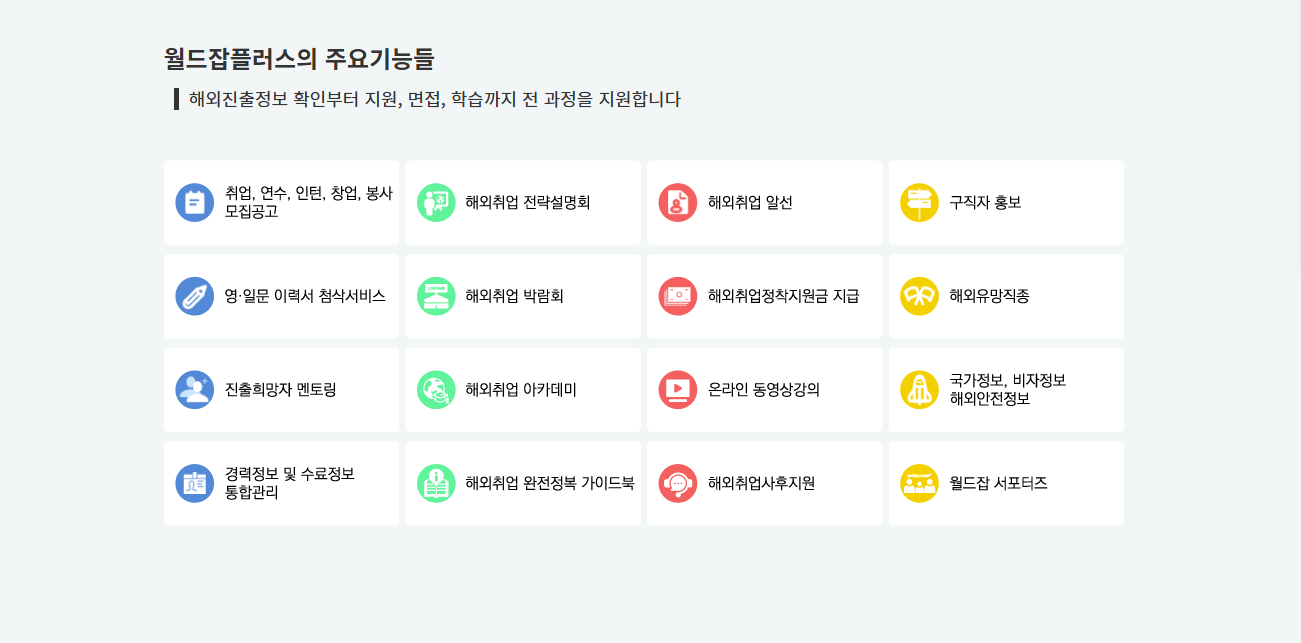Image resolution: width=1301 pixels, height=643 pixels.
Task: Click the yellow signpost icon for 구직자 홍보
Action: pyautogui.click(x=920, y=202)
